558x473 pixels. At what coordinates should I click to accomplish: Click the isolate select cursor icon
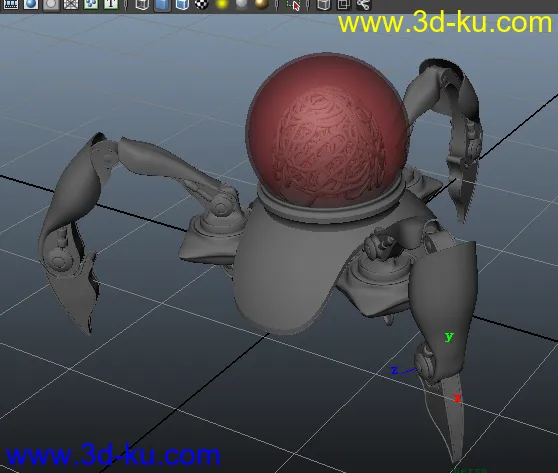click(x=293, y=4)
